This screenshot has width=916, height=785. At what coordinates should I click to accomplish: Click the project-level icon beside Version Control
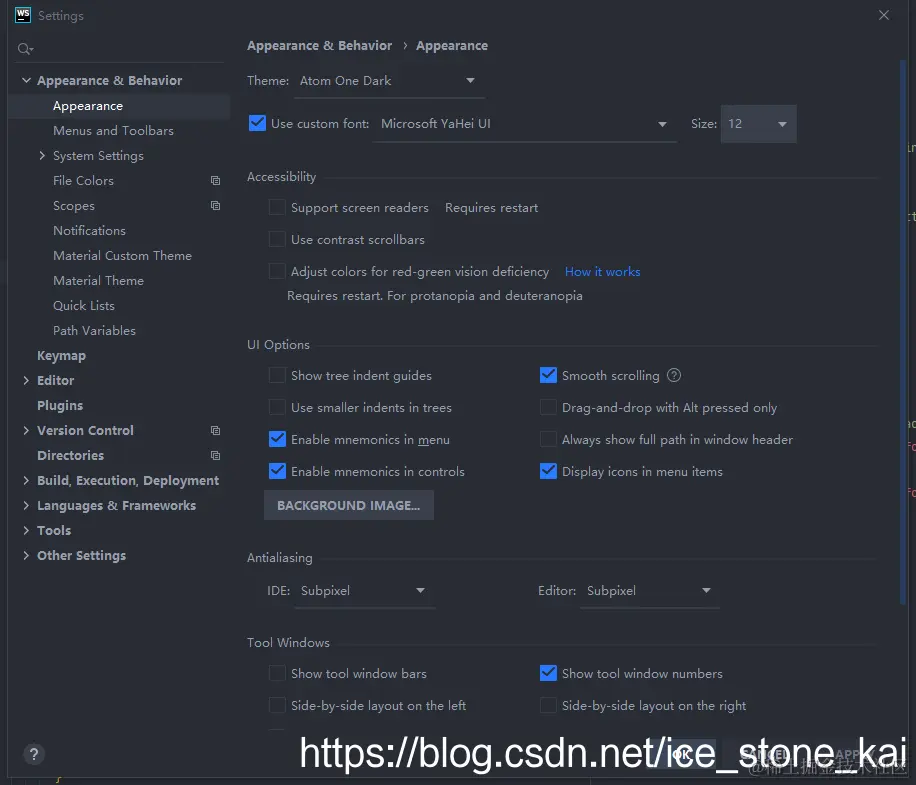(216, 430)
